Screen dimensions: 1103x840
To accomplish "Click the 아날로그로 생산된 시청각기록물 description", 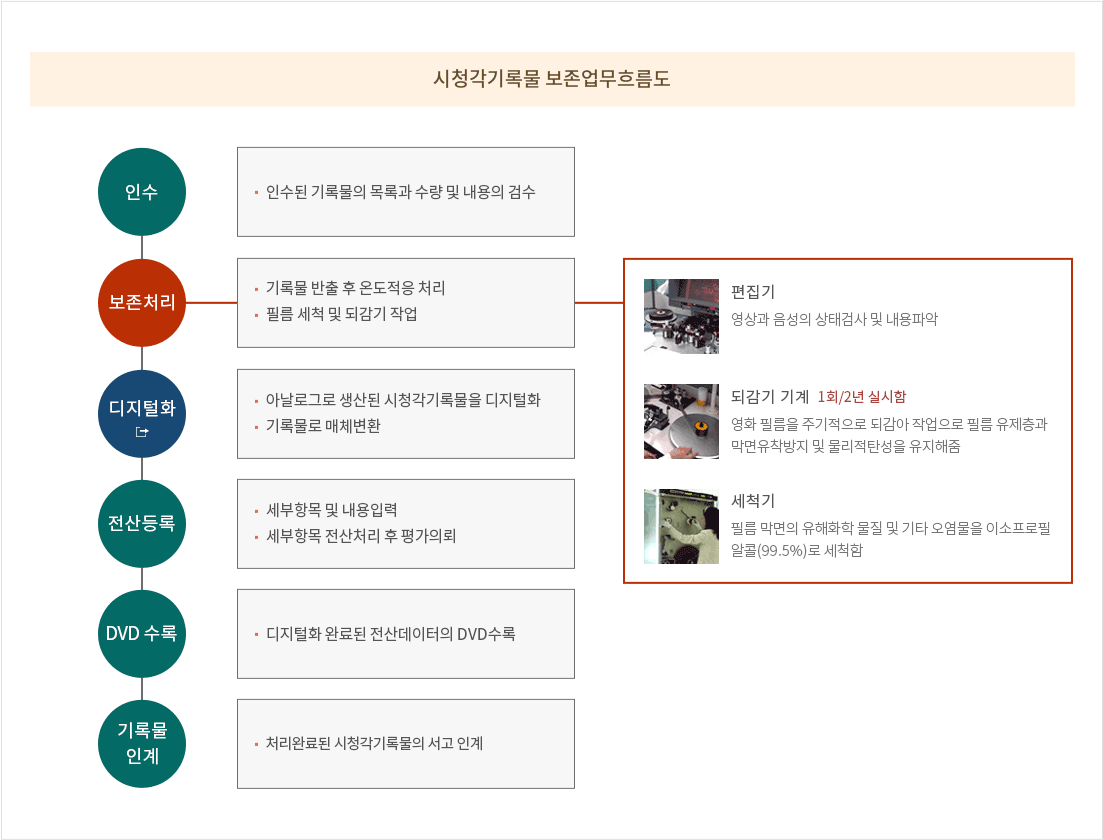I will coord(403,400).
